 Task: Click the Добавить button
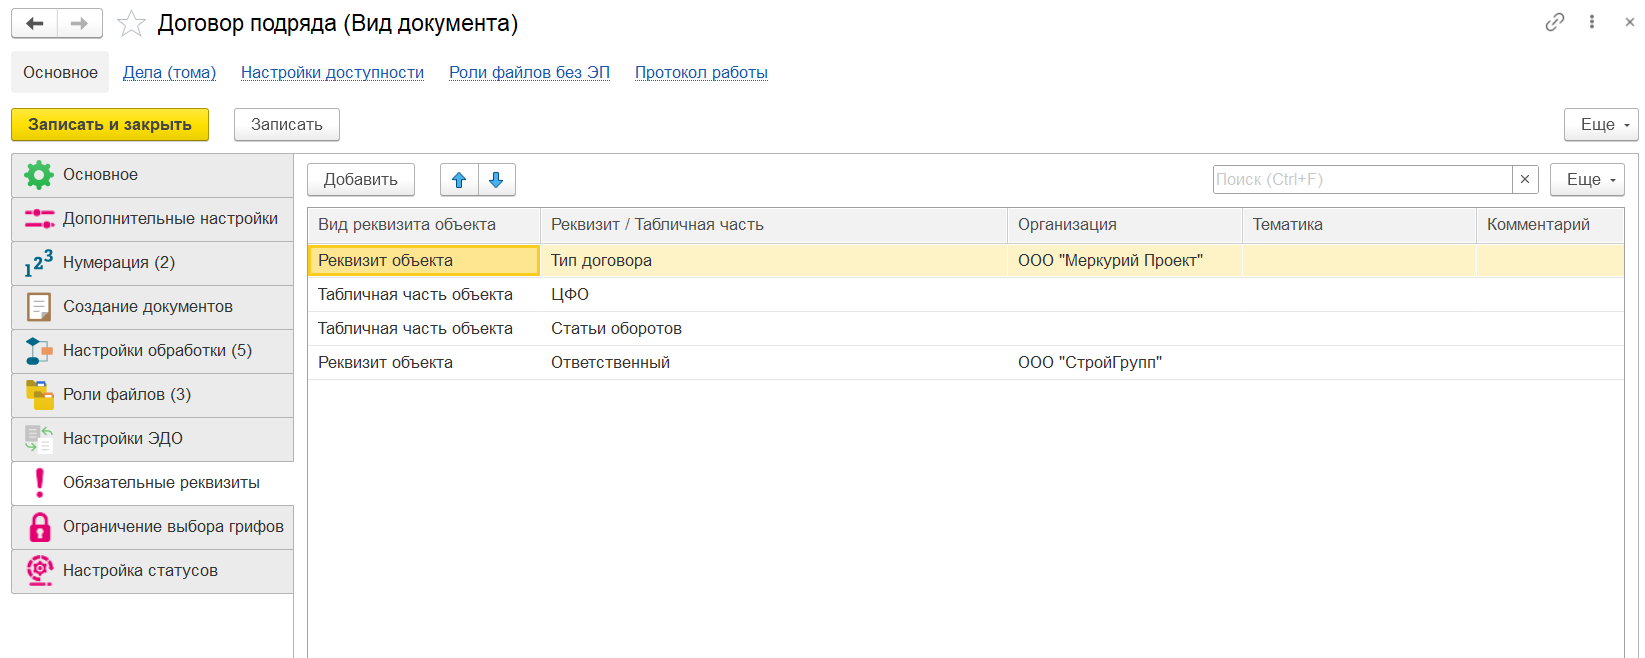(361, 180)
